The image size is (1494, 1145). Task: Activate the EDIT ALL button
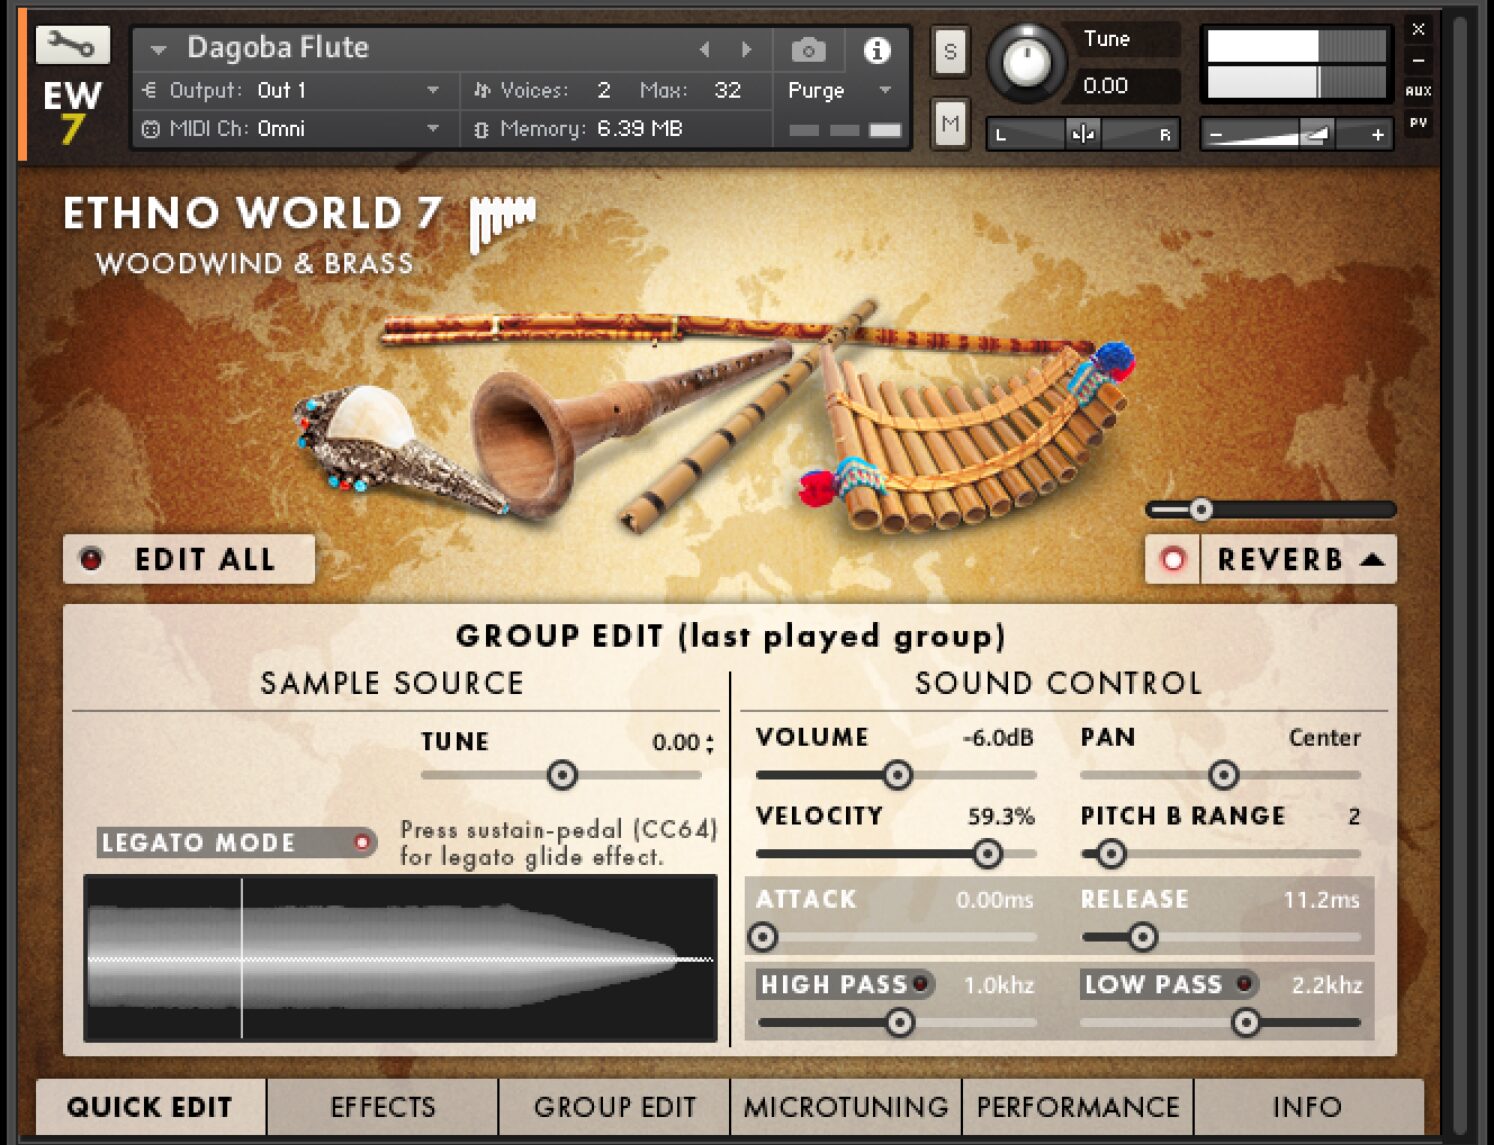click(x=190, y=559)
